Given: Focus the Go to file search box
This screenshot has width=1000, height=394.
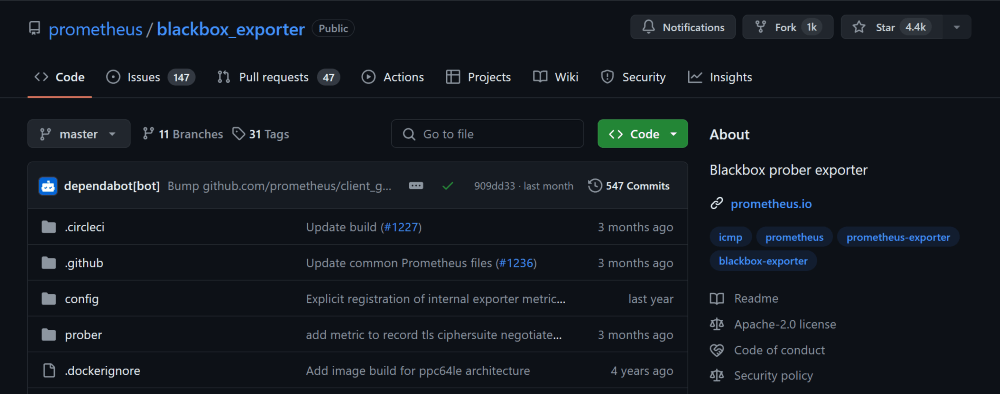Looking at the screenshot, I should pos(487,134).
